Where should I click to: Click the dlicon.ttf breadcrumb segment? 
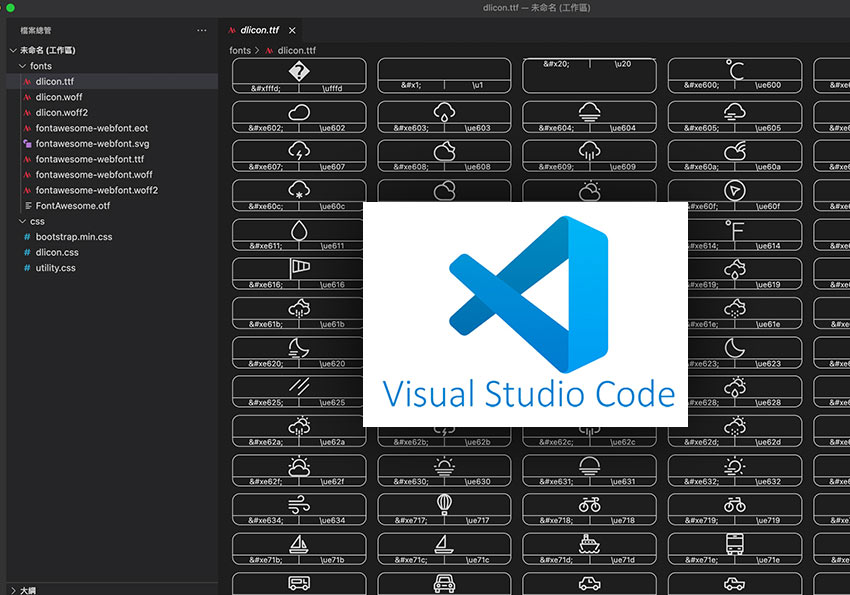pos(297,50)
